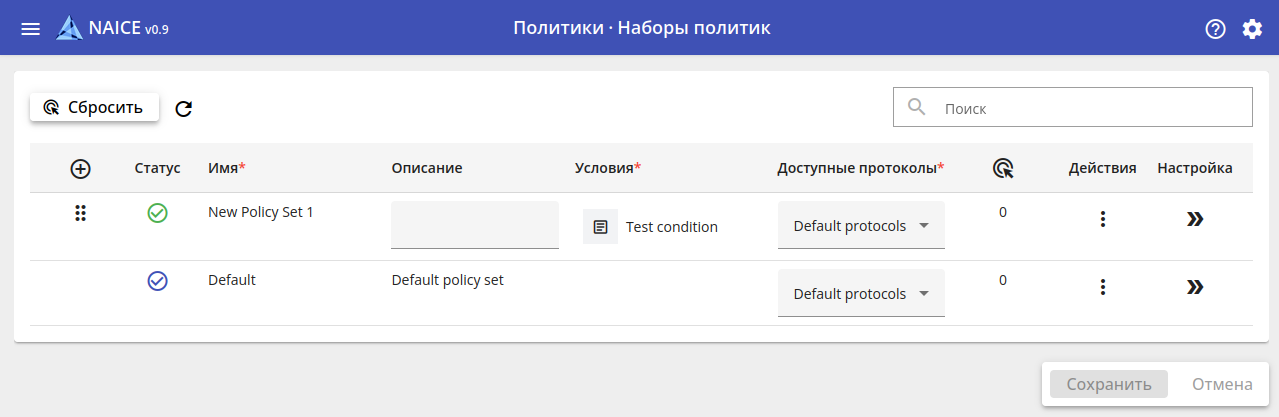Click the Сбросить reset button
This screenshot has width=1279, height=417.
(94, 107)
